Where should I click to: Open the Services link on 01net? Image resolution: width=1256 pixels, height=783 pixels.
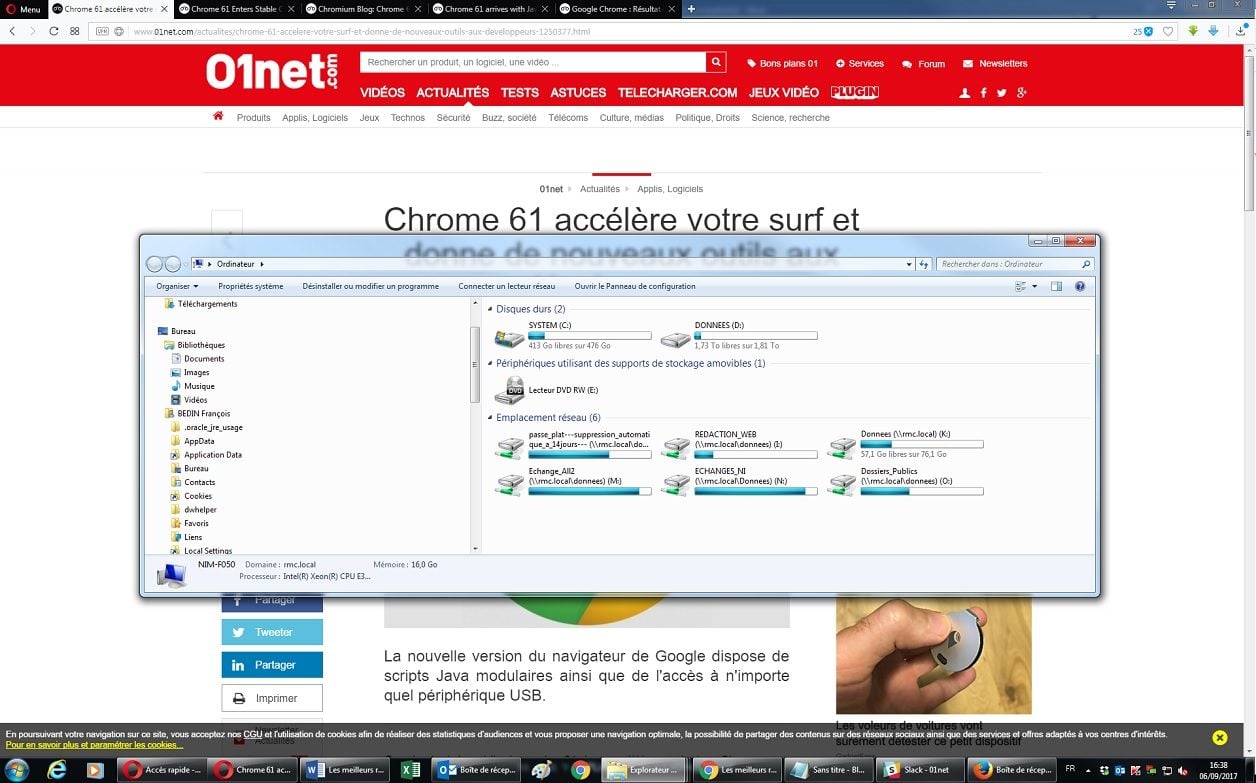click(x=860, y=63)
